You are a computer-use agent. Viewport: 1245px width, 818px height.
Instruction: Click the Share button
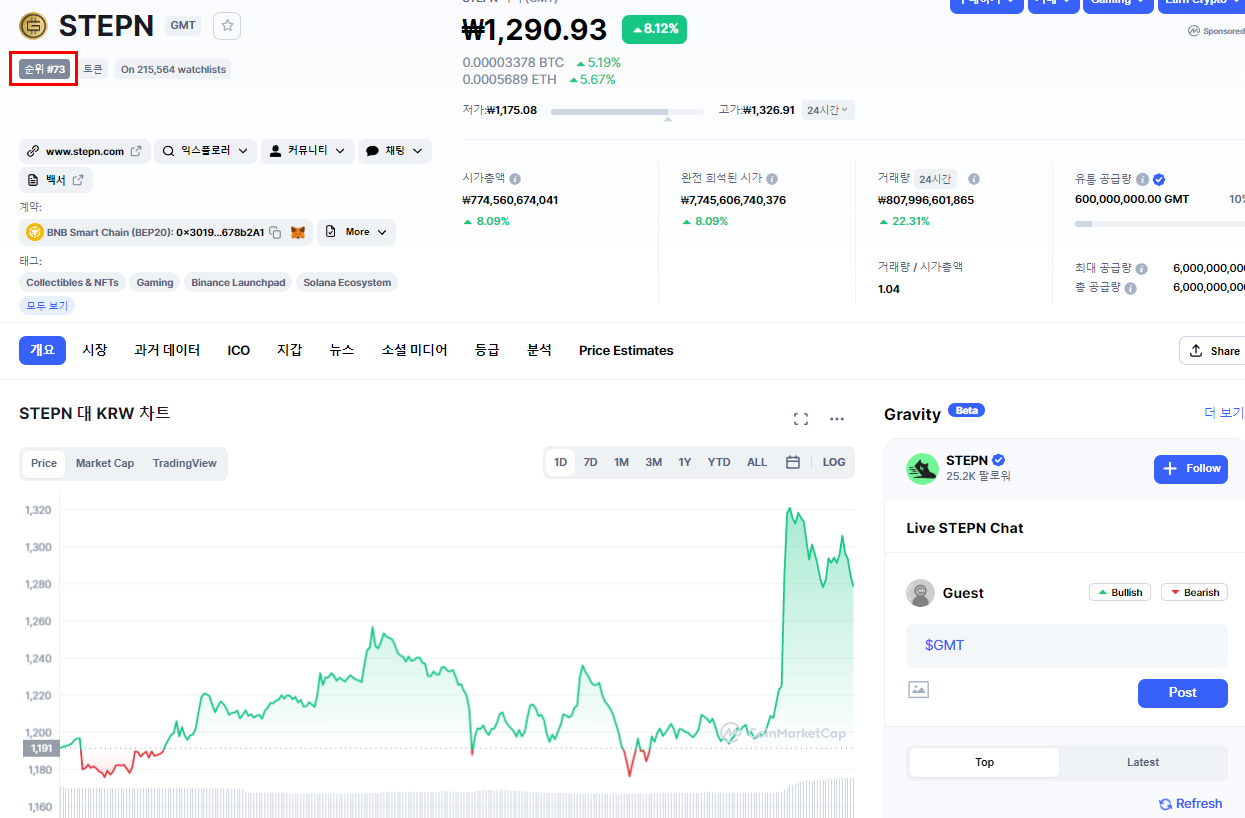1213,351
